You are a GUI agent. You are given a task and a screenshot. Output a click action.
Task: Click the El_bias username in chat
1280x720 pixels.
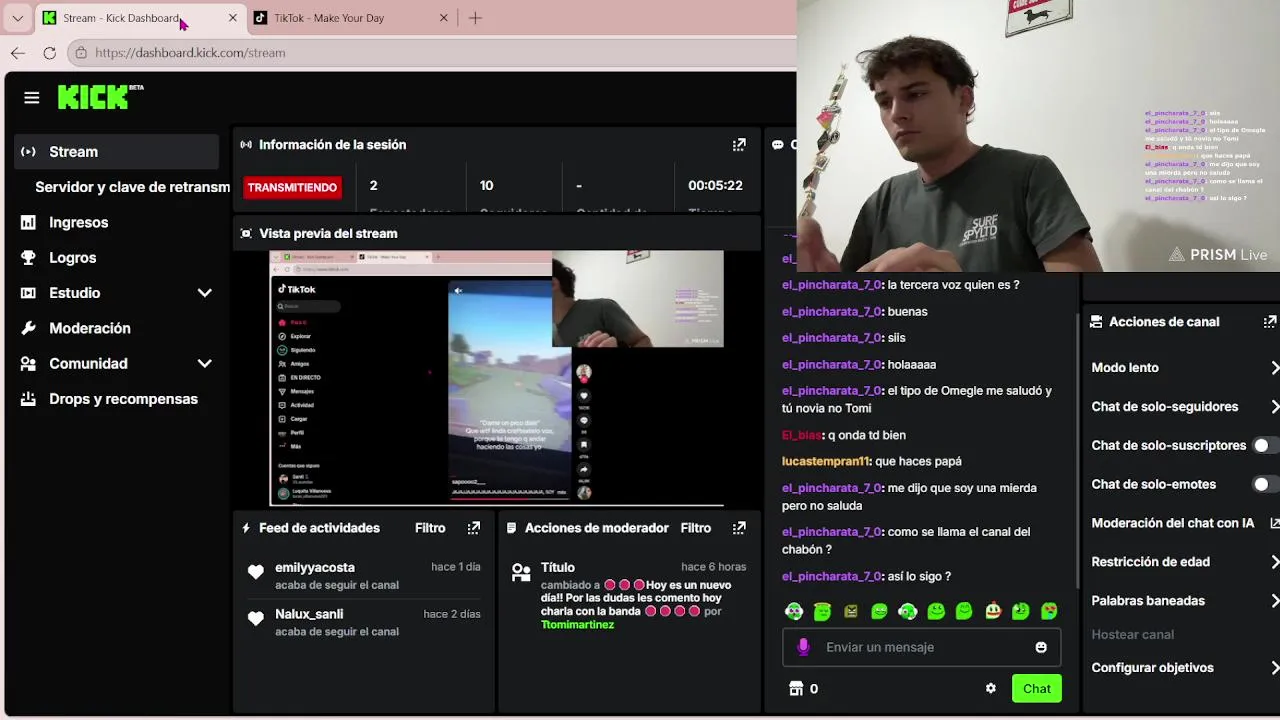coord(801,435)
